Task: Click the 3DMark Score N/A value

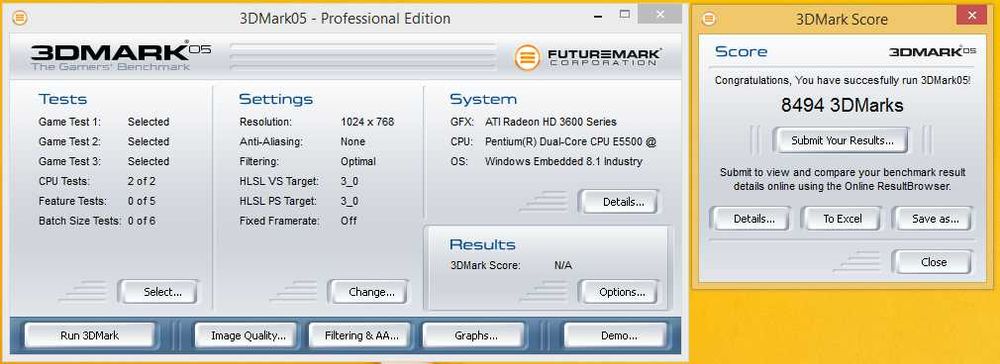Action: pos(563,265)
